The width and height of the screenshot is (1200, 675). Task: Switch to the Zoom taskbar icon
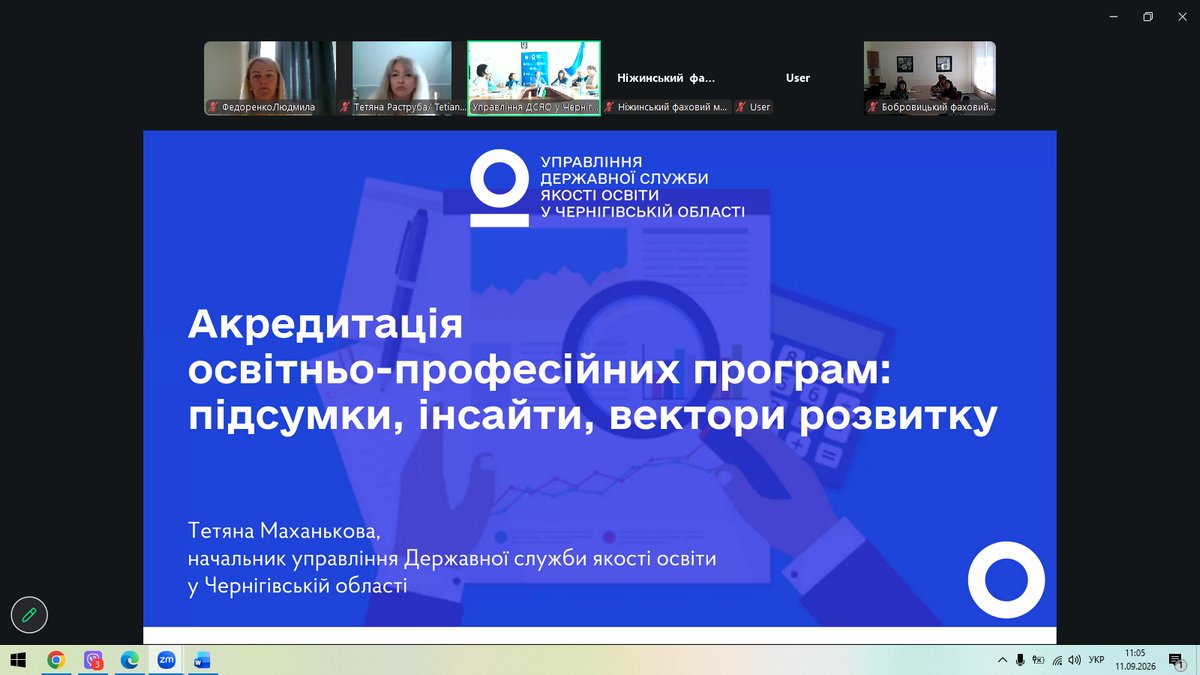coord(166,660)
